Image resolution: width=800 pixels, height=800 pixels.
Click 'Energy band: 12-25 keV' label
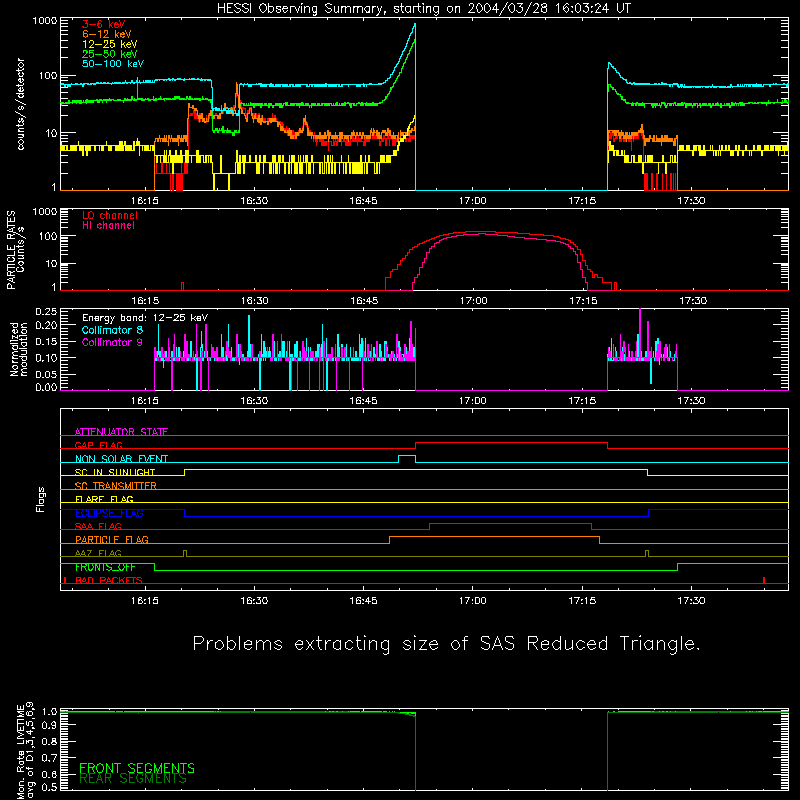click(145, 318)
